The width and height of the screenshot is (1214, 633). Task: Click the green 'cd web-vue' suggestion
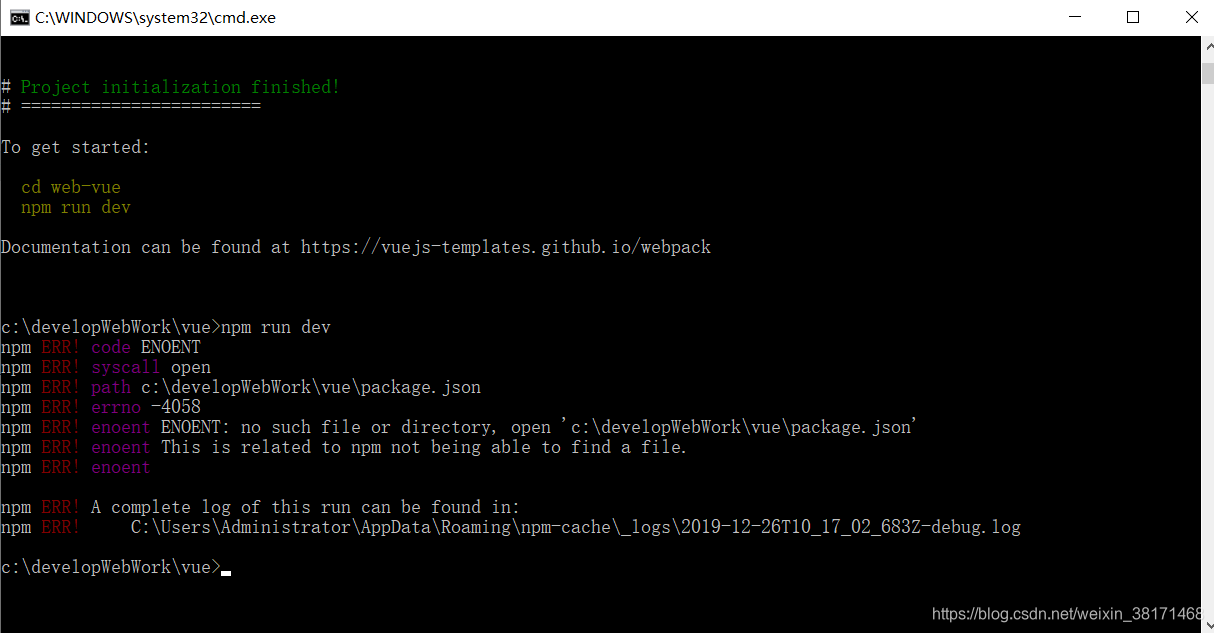71,187
